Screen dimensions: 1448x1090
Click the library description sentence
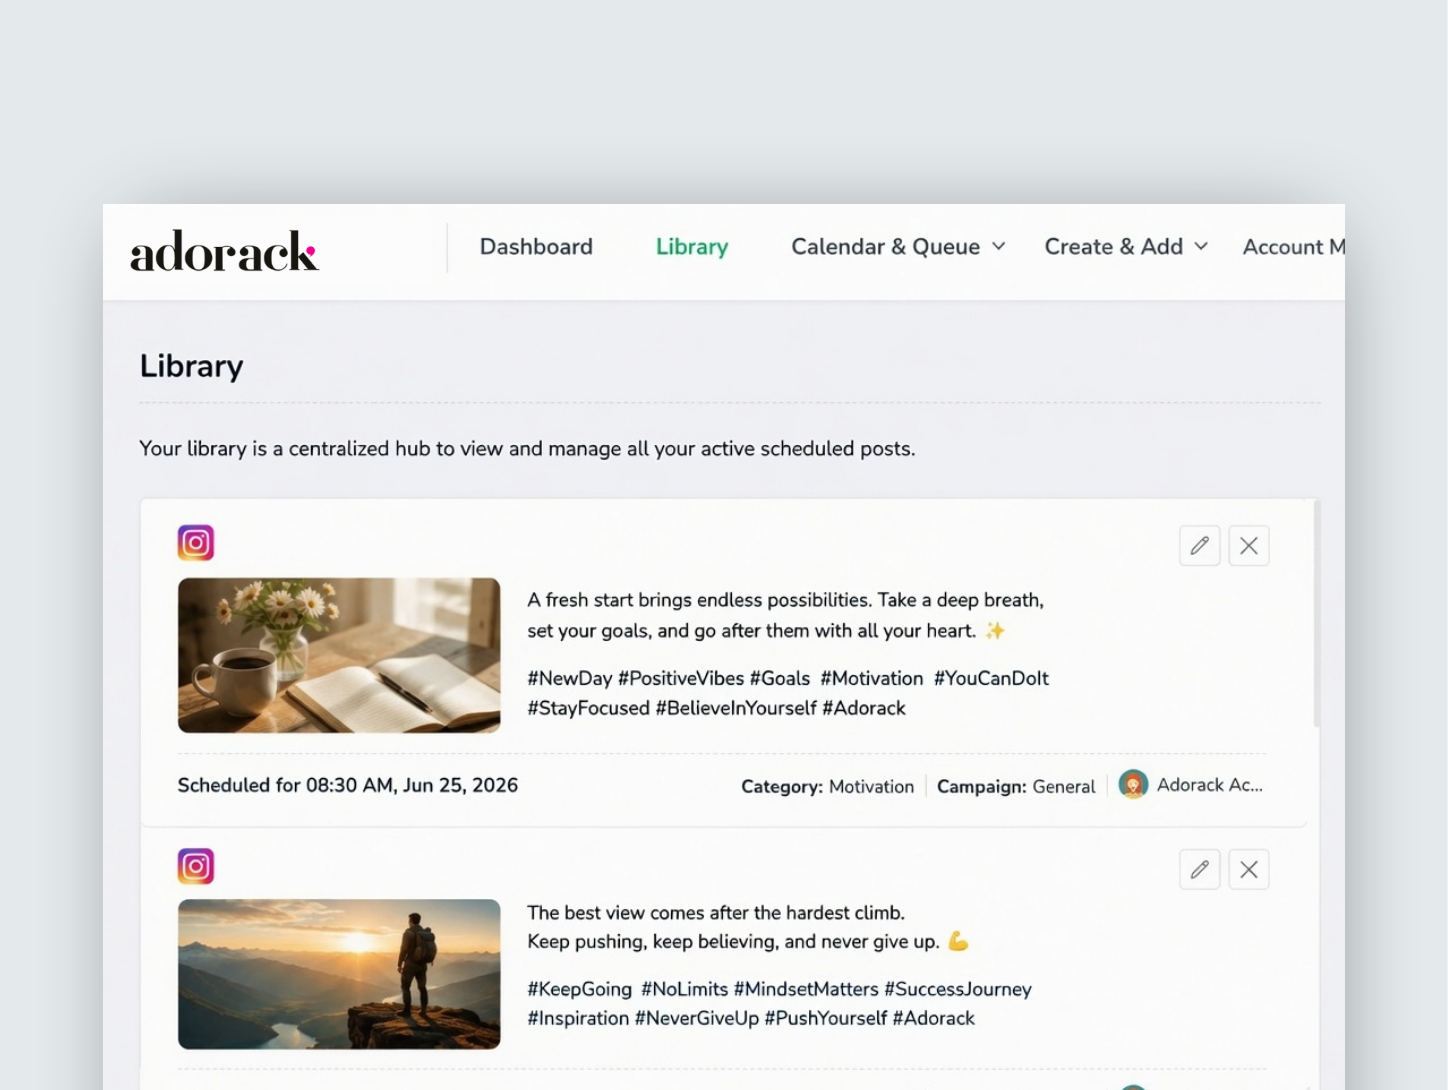point(527,449)
